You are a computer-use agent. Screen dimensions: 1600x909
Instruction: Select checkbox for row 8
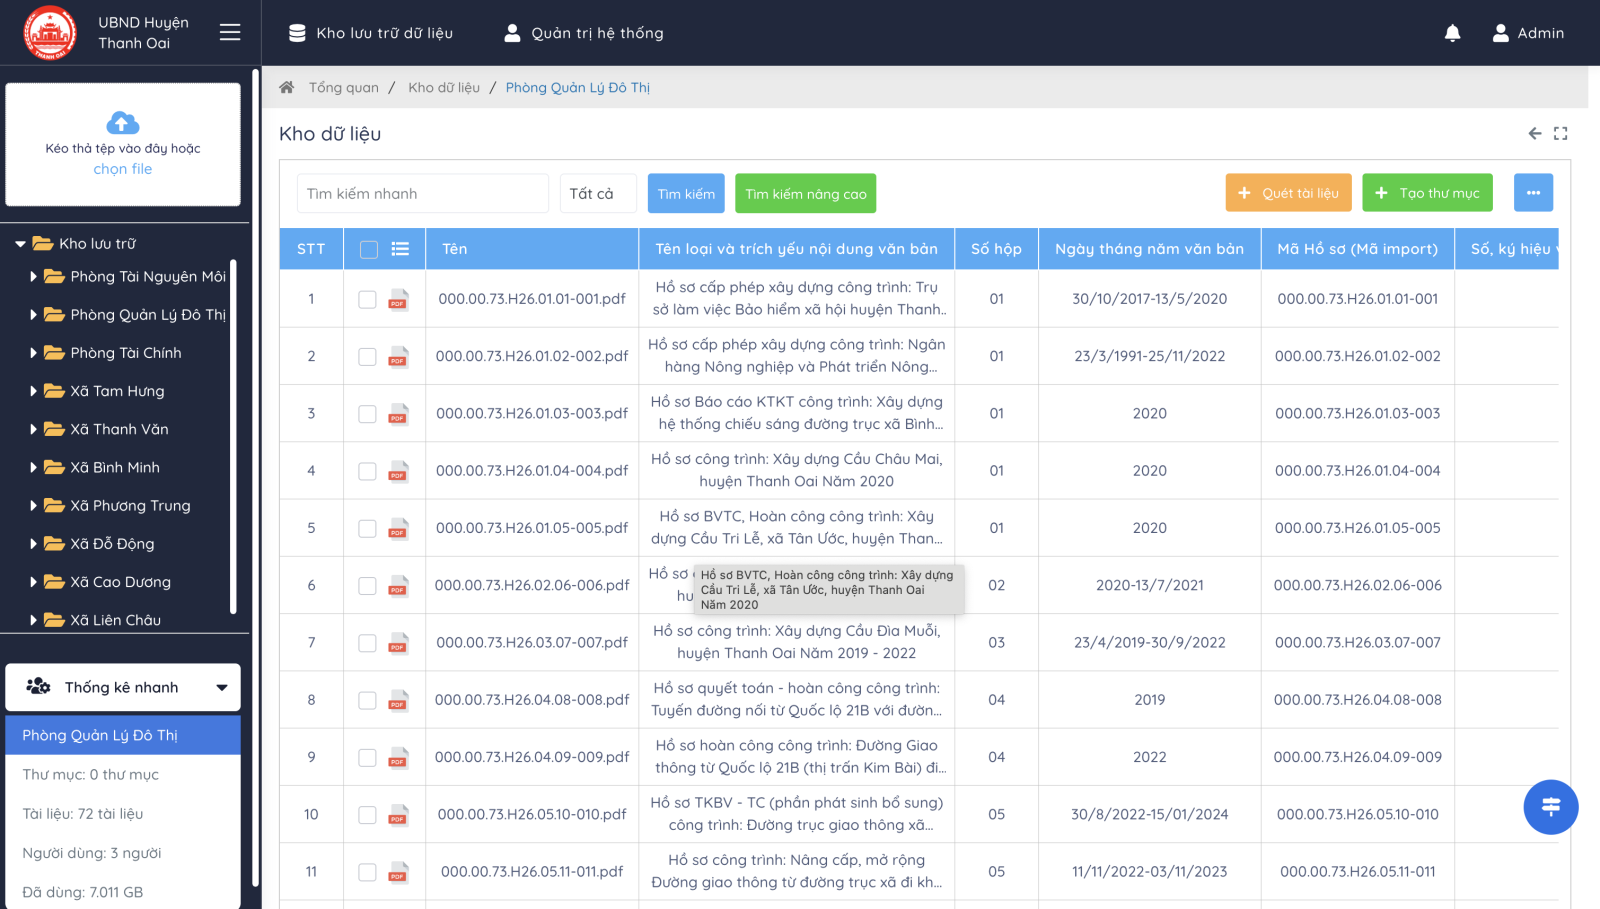[367, 700]
